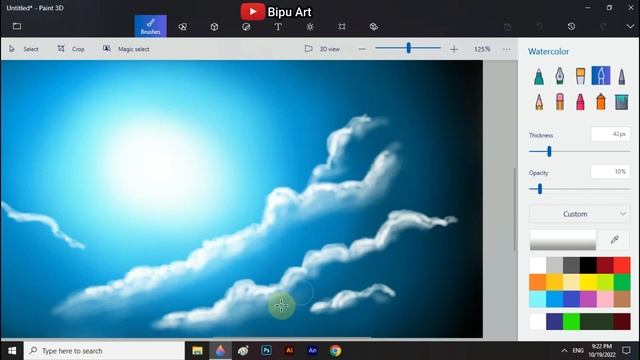This screenshot has height=360, width=640.
Task: Click the Undo button
Action: [x=540, y=26]
